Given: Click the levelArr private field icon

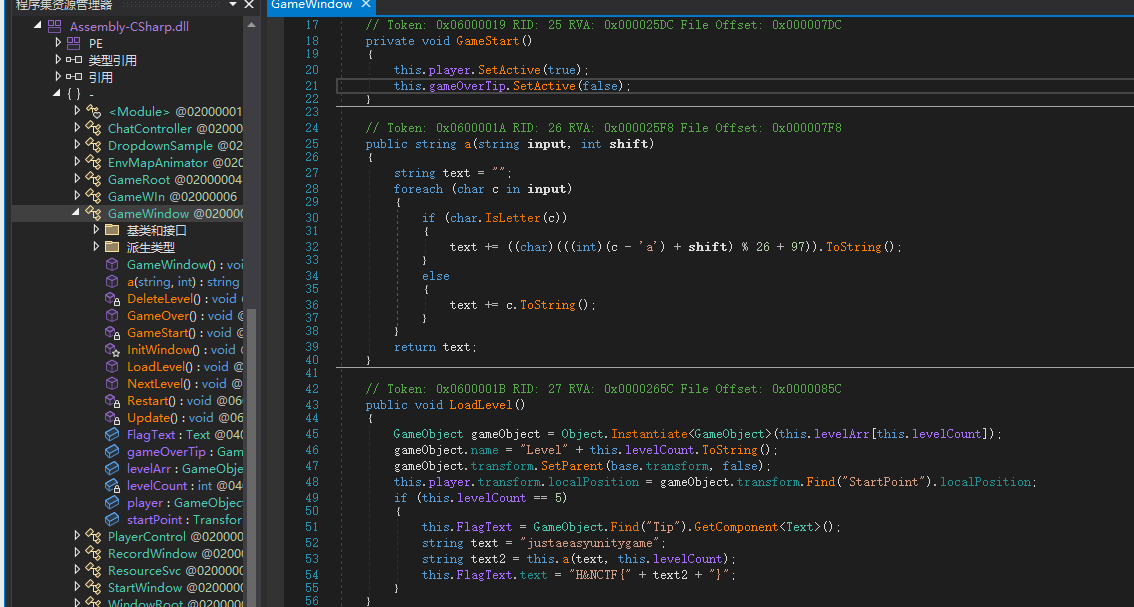Looking at the screenshot, I should [112, 468].
